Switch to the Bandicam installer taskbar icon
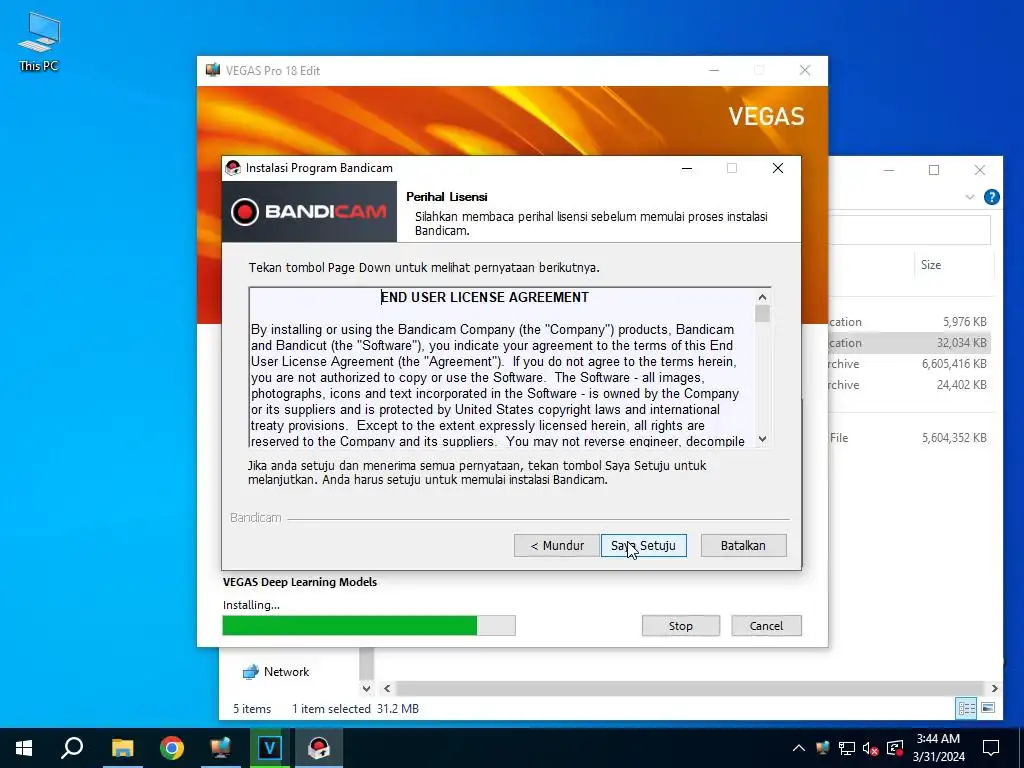Viewport: 1024px width, 768px height. point(319,748)
